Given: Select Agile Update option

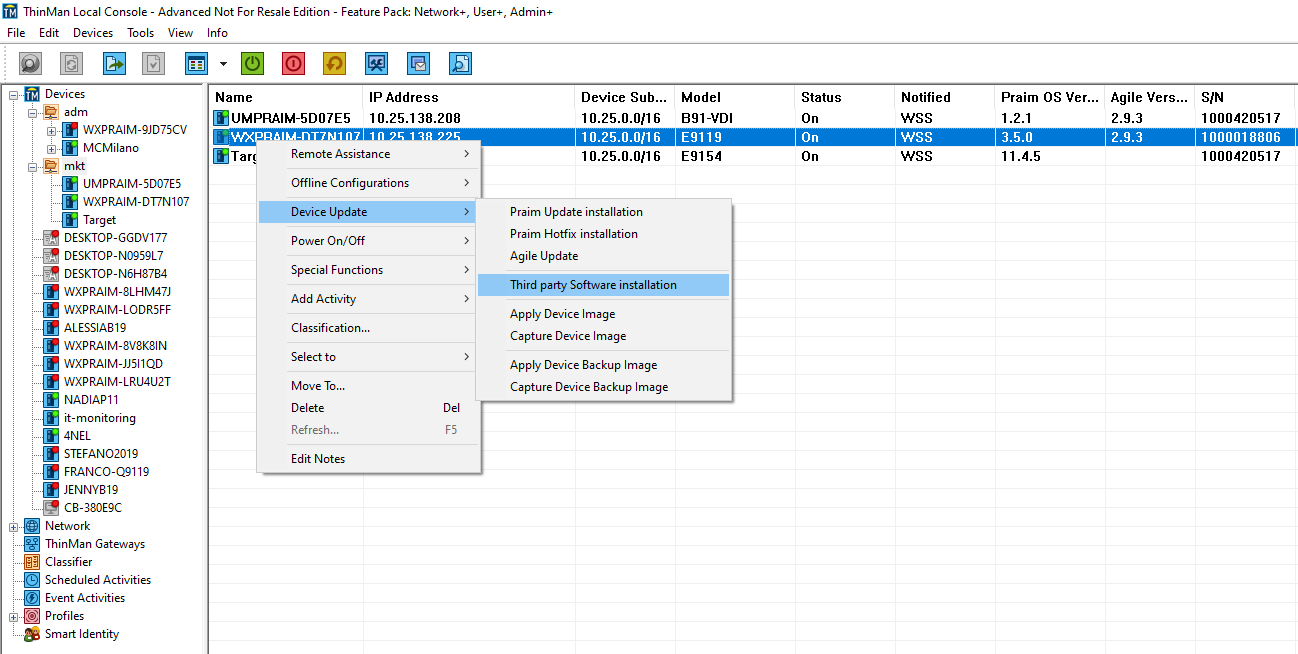Looking at the screenshot, I should click(604, 256).
